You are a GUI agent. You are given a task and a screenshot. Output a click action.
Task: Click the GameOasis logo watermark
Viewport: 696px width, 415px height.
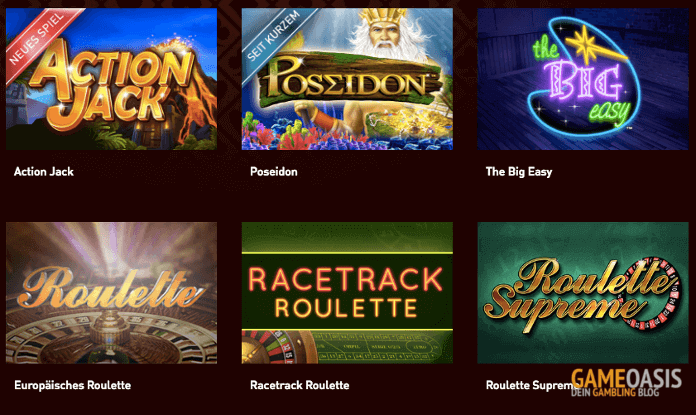click(626, 379)
